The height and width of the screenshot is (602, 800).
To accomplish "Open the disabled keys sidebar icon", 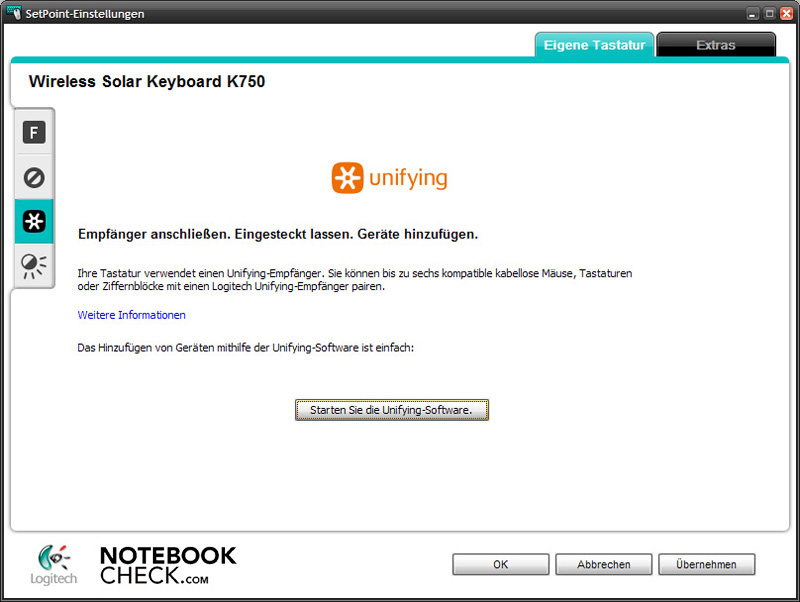I will (34, 178).
